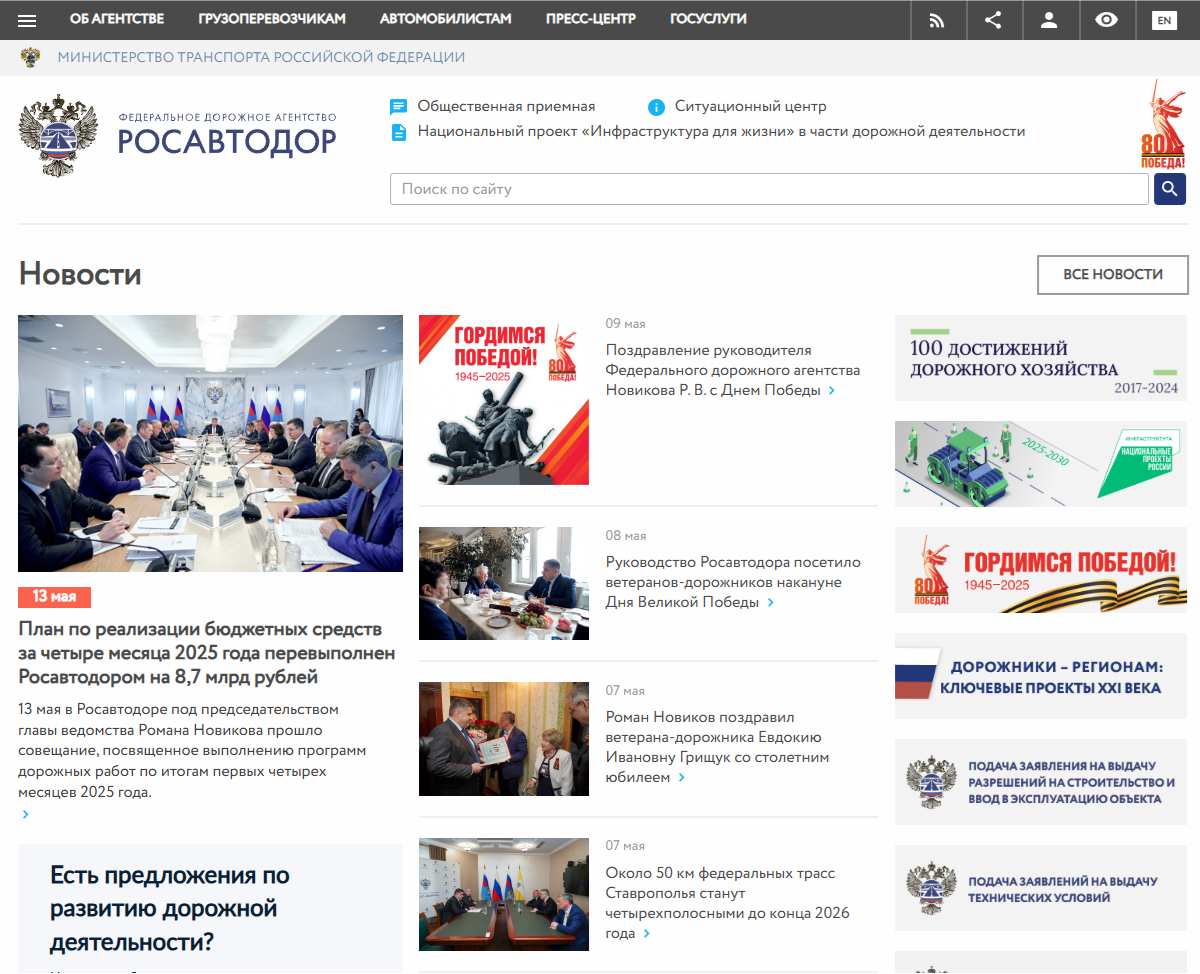Click the 80 Победа emblem in header
This screenshot has height=974, width=1200.
(x=1163, y=124)
